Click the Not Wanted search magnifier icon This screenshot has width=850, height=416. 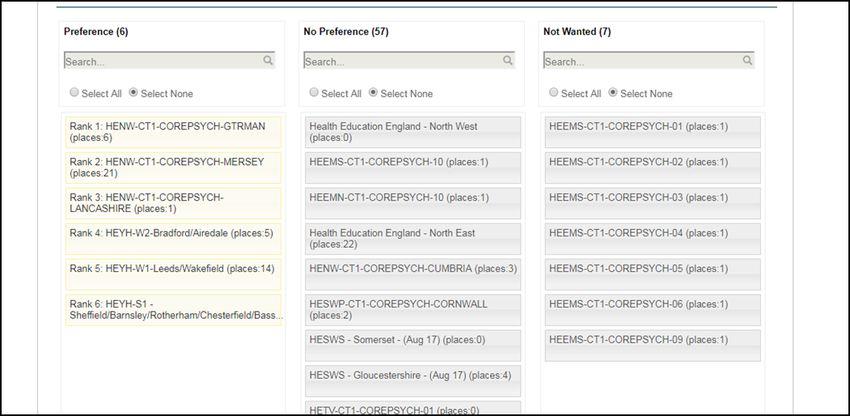coord(747,61)
